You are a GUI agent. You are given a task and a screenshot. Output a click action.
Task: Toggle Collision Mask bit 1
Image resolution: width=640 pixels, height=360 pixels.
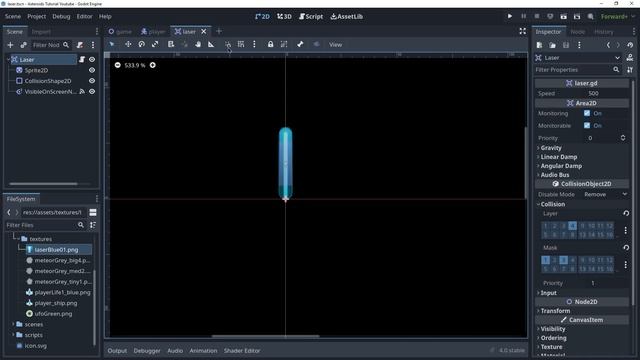[x=545, y=260]
